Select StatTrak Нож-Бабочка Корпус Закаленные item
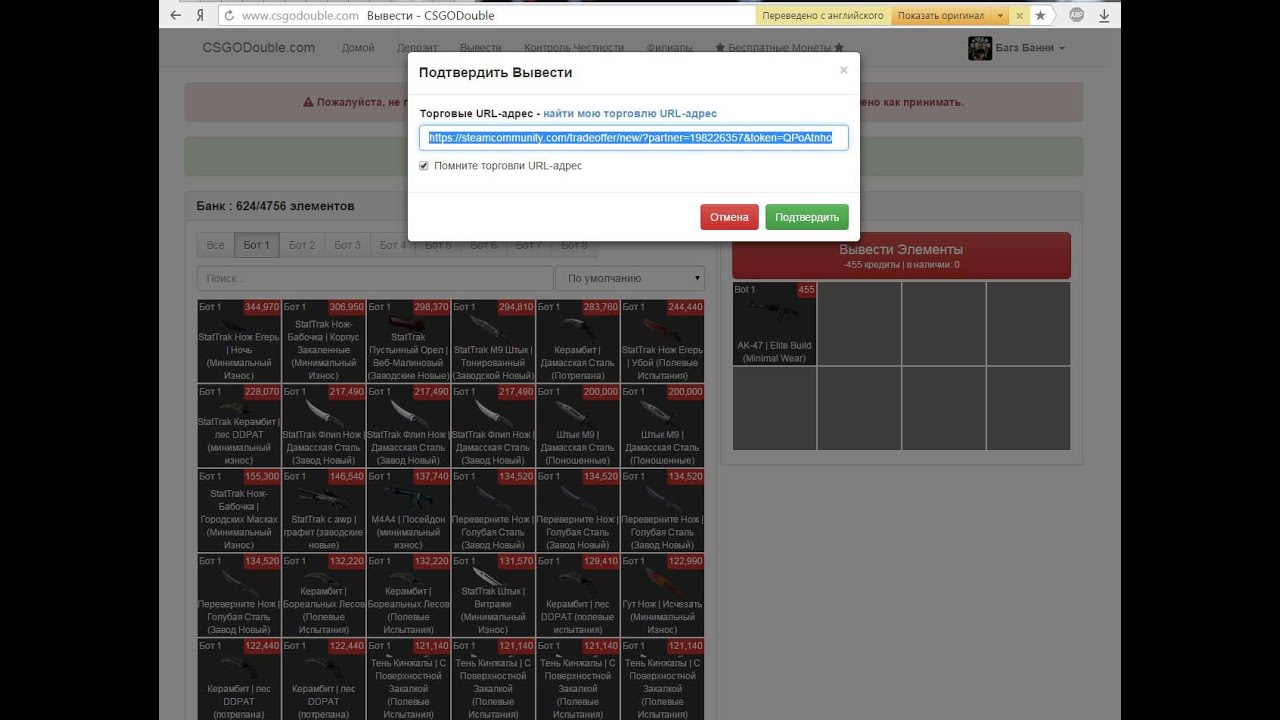 [323, 341]
